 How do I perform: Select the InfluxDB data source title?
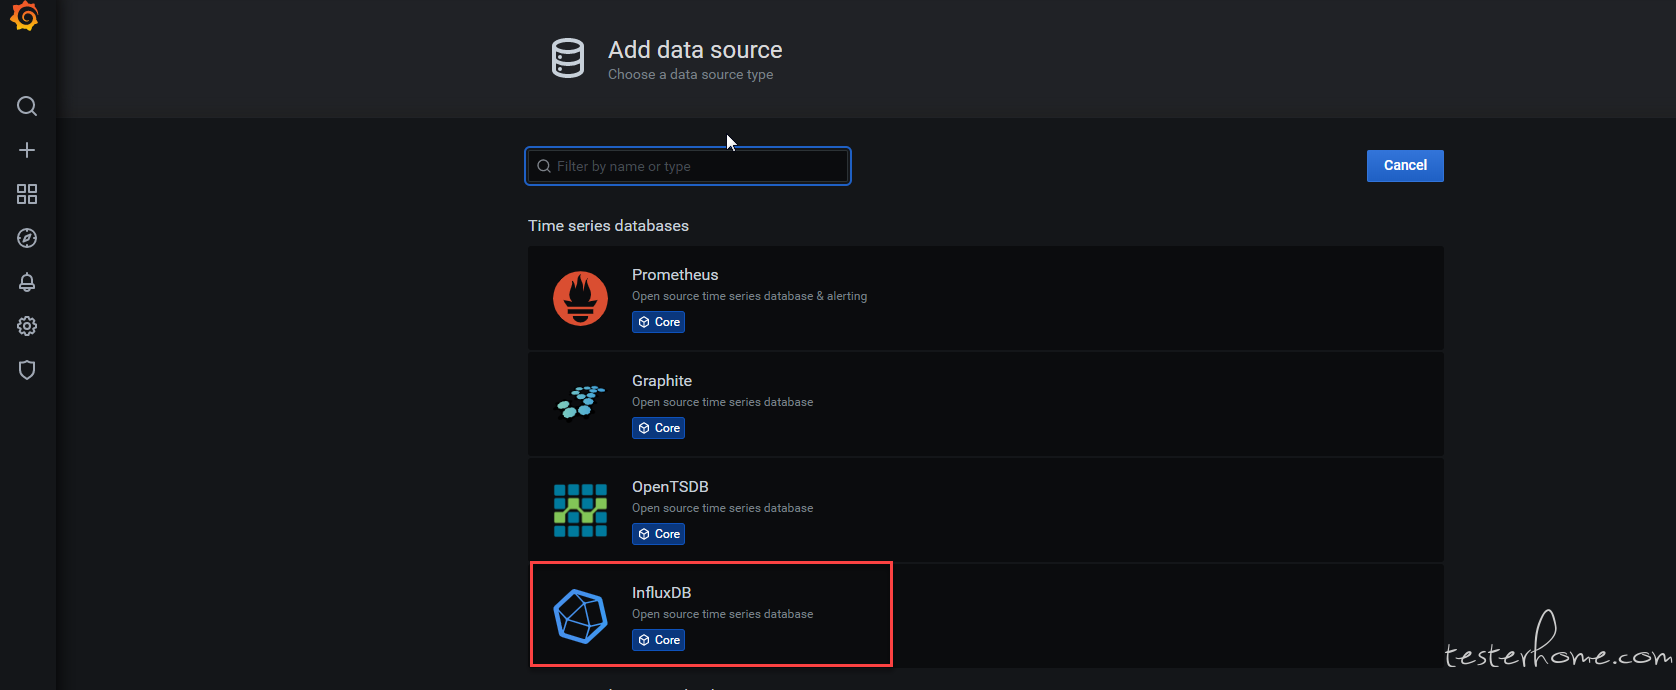coord(662,593)
